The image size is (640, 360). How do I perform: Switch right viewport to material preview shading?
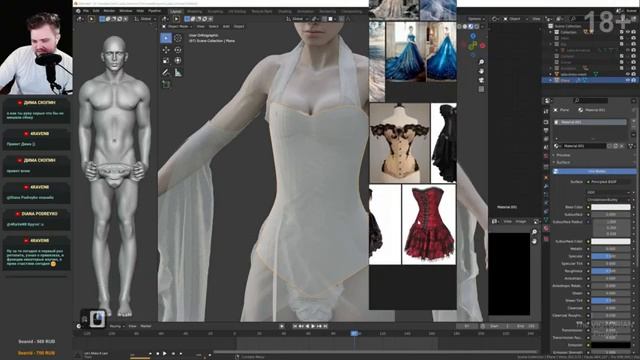[x=471, y=26]
